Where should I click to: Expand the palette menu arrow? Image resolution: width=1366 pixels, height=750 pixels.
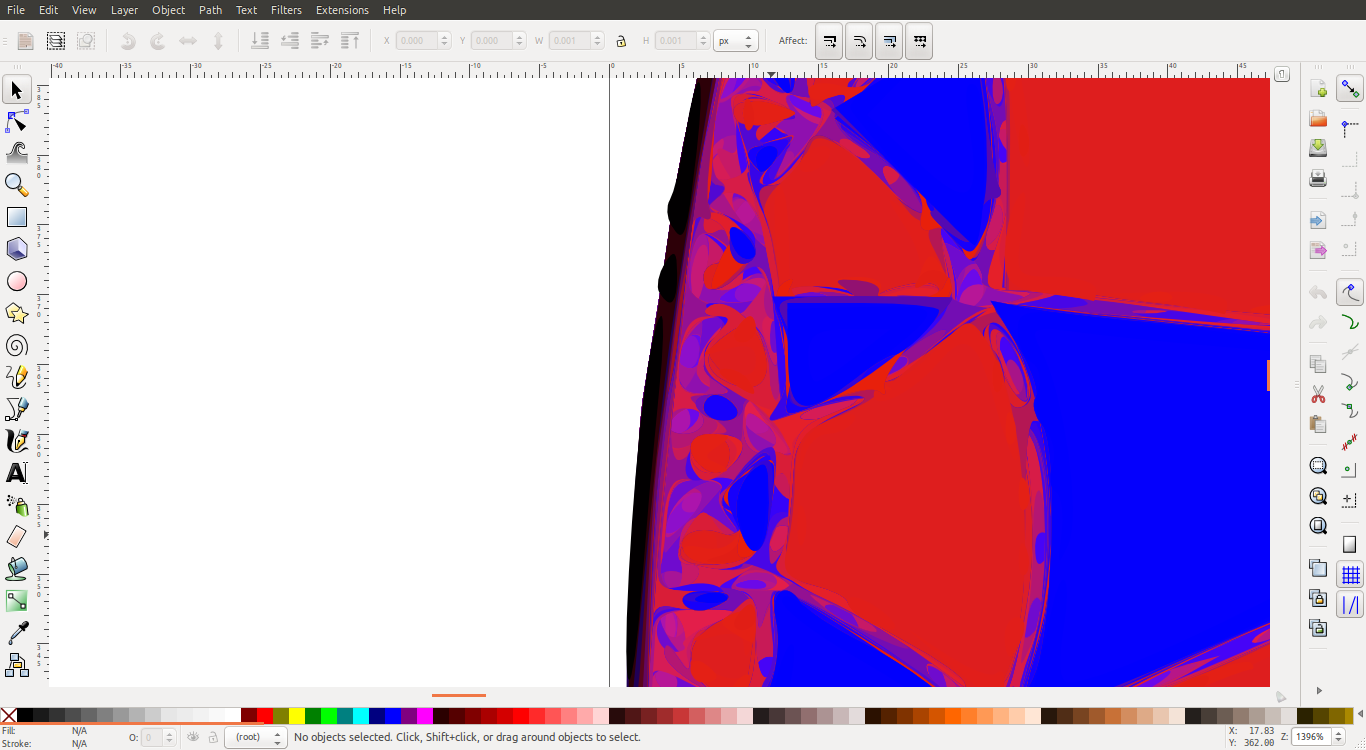click(1359, 715)
